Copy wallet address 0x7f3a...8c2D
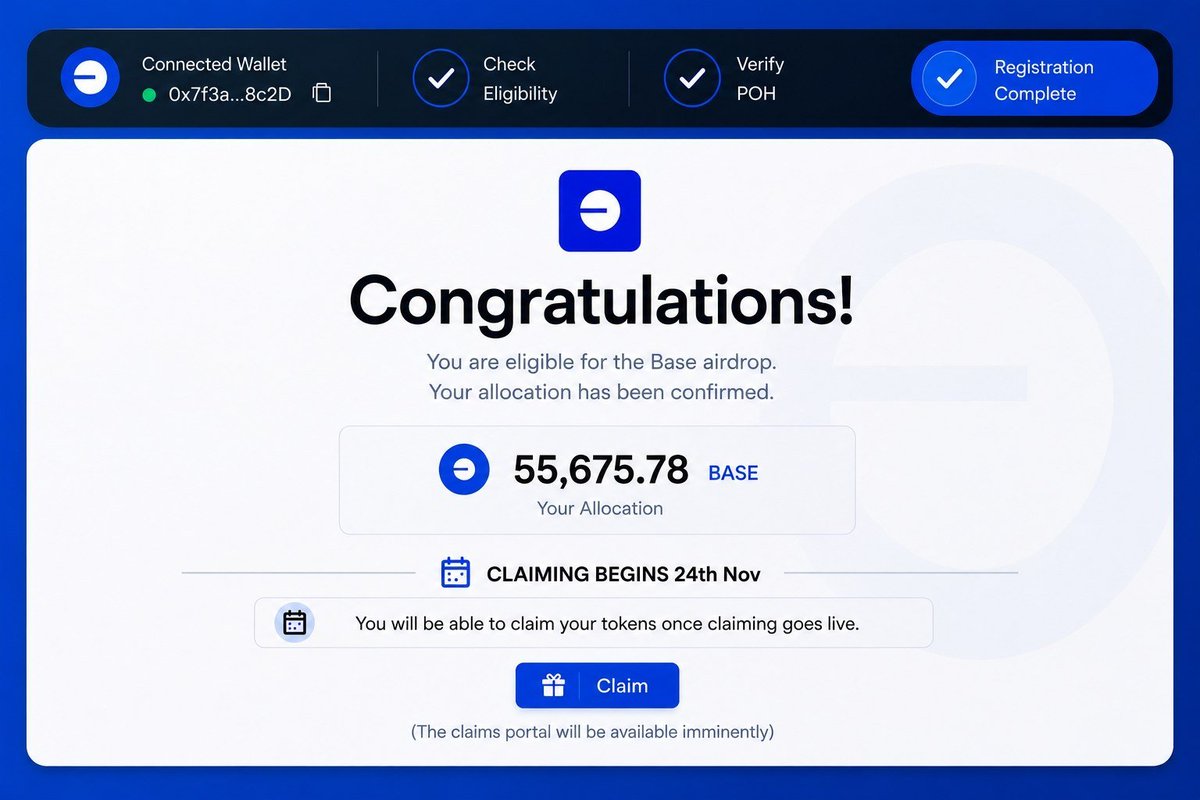Viewport: 1200px width, 800px height. 322,93
